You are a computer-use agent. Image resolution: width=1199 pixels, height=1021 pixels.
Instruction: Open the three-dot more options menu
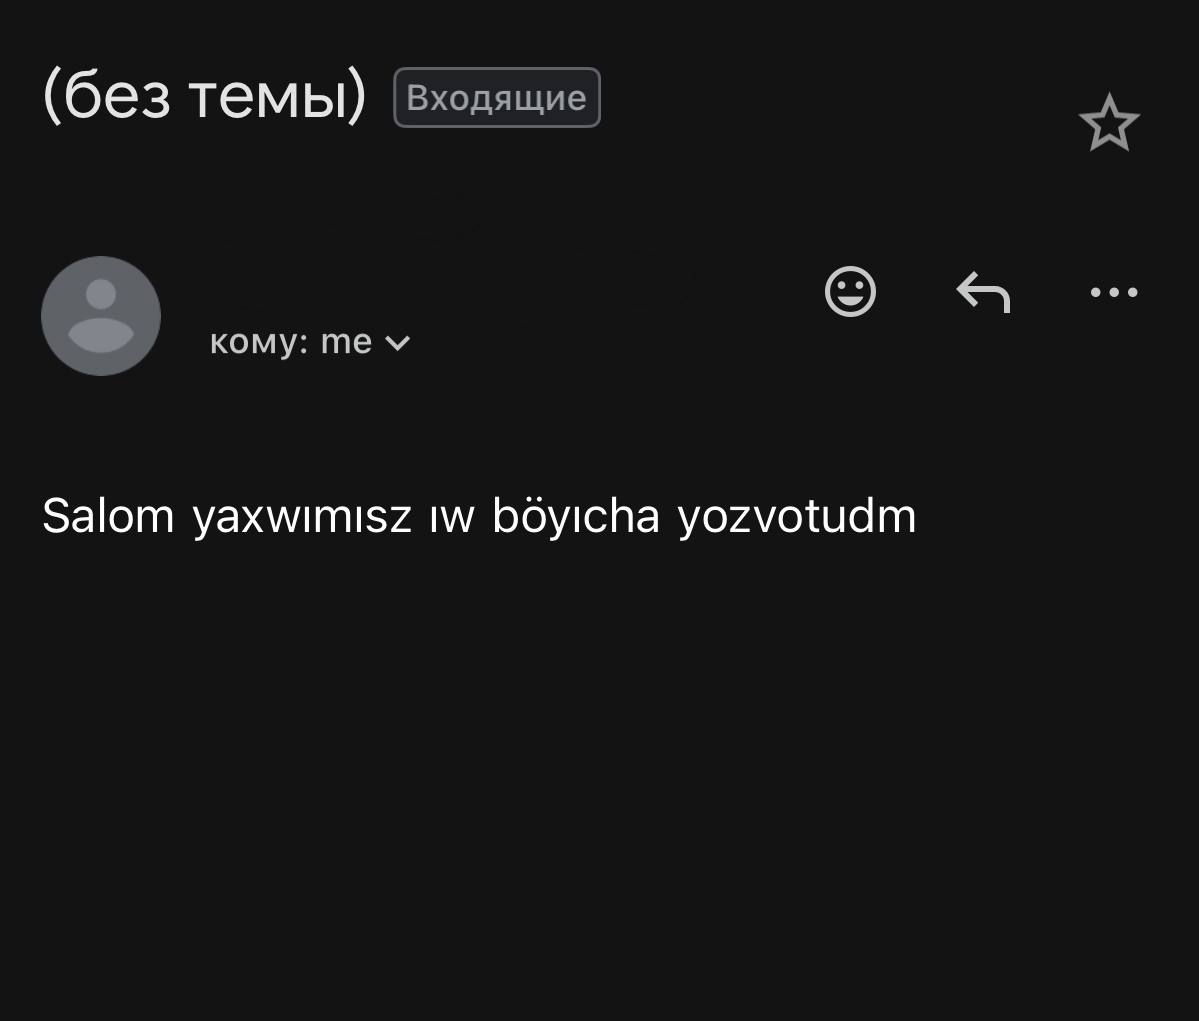pyautogui.click(x=1114, y=292)
